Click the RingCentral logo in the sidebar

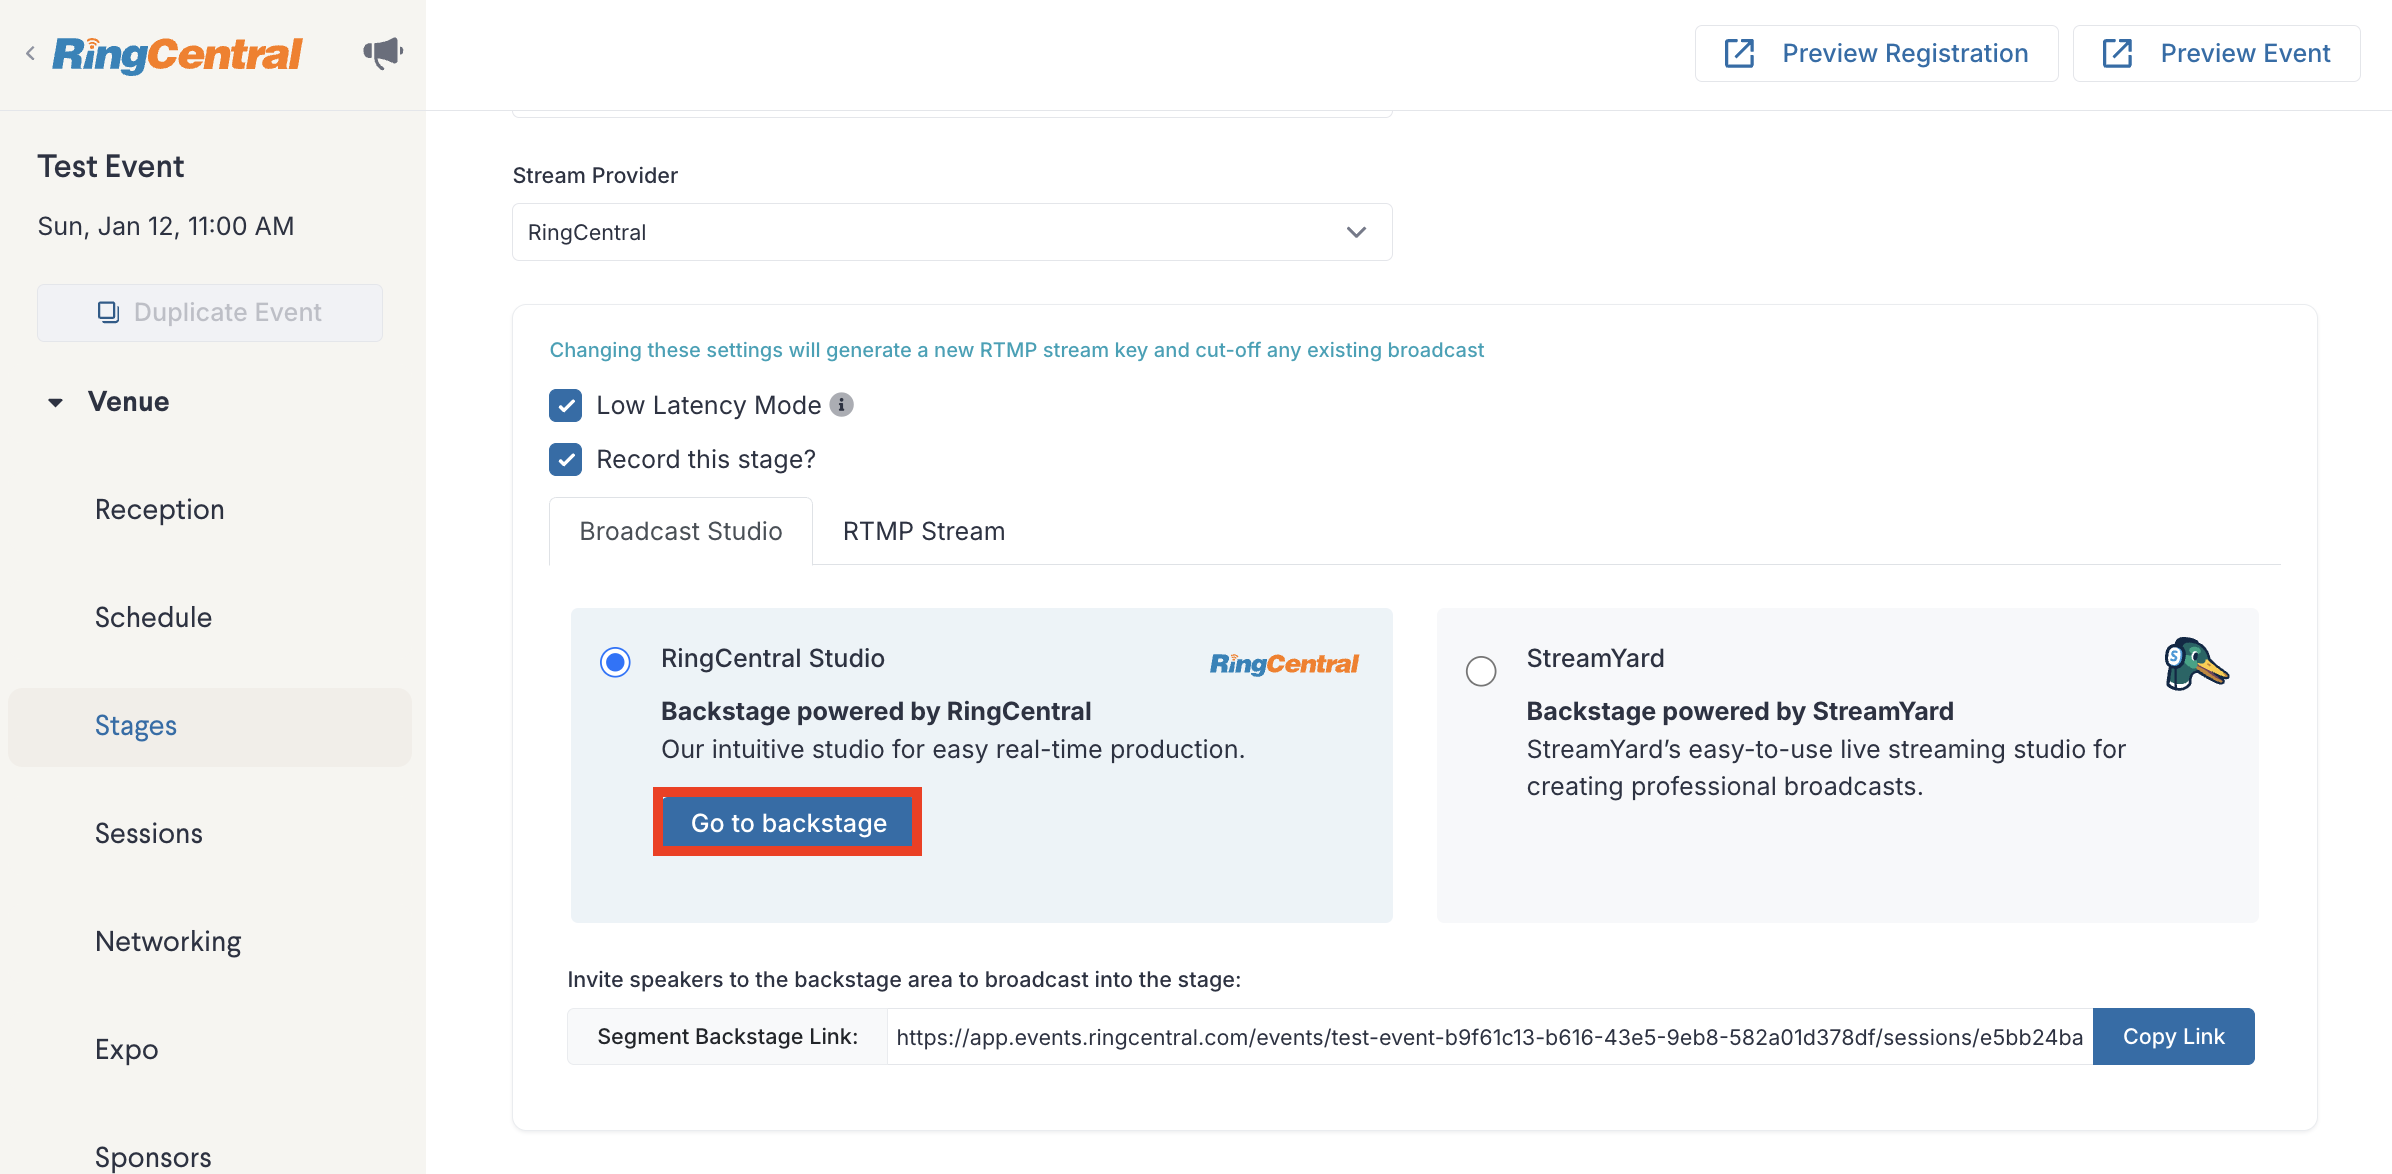pyautogui.click(x=177, y=54)
